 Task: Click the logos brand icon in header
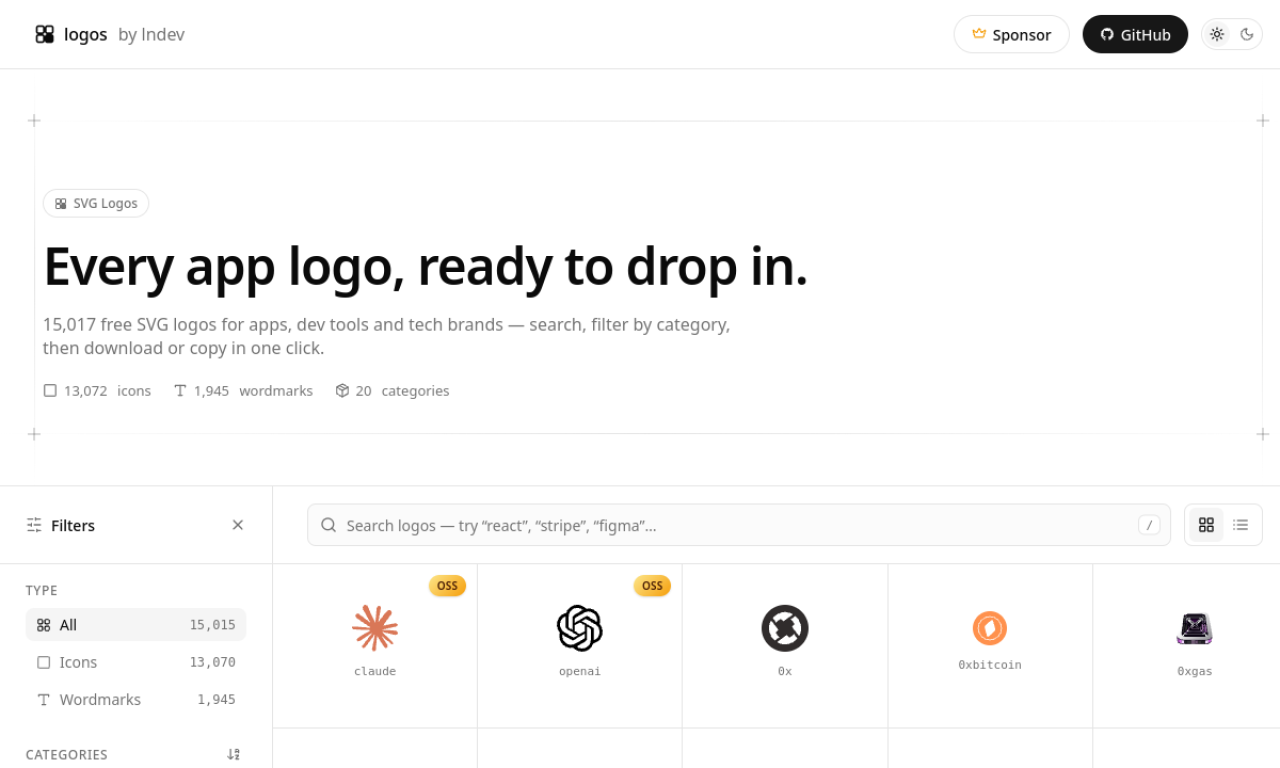(44, 35)
